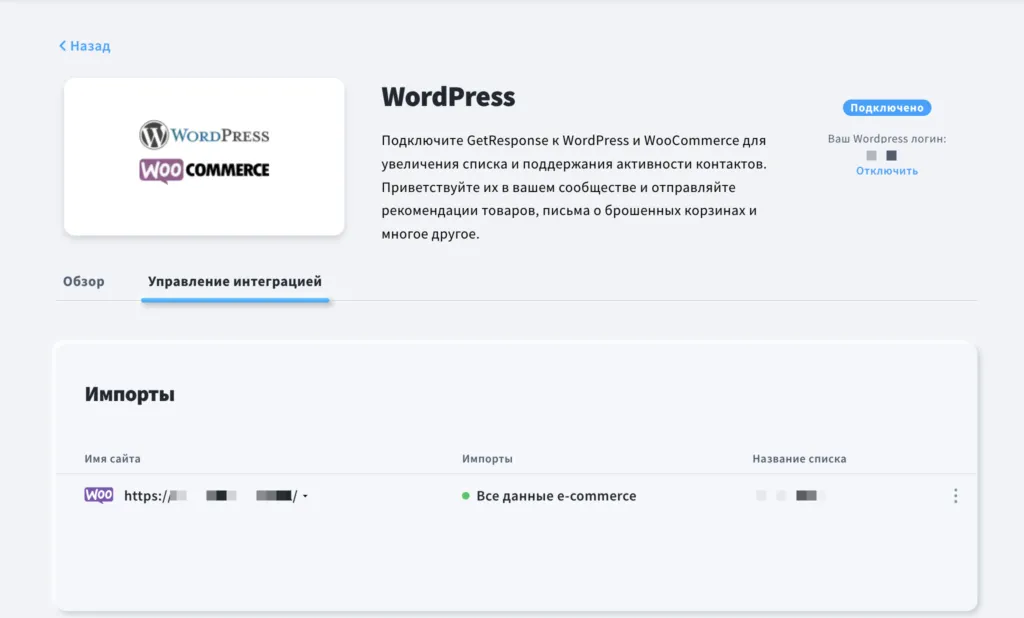1024x618 pixels.
Task: Click the blurred list name value
Action: [x=790, y=496]
